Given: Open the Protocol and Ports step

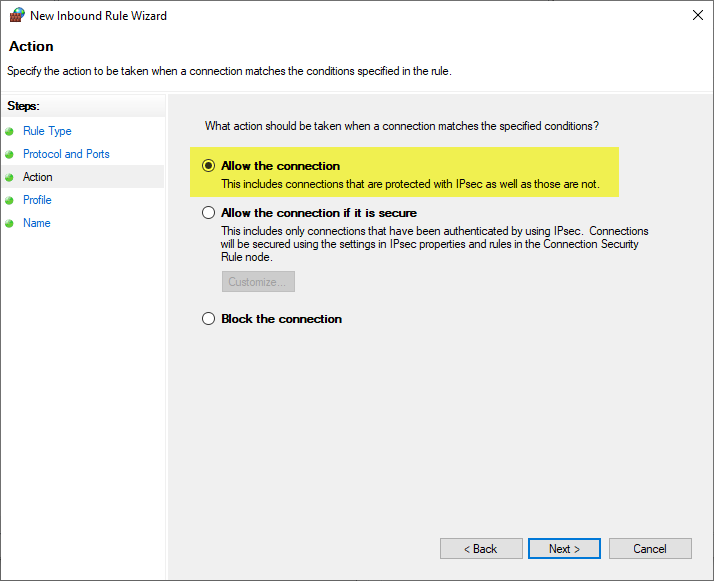Looking at the screenshot, I should click(x=66, y=154).
